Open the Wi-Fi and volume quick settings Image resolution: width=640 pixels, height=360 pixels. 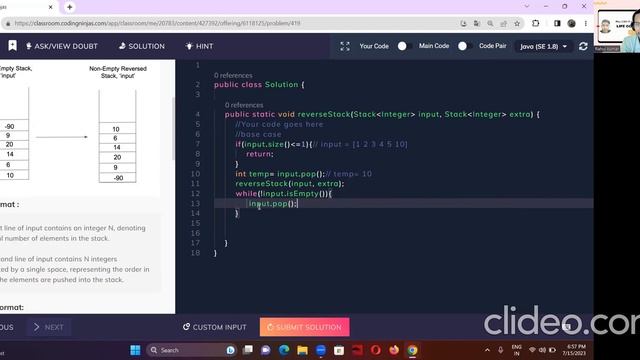[542, 350]
